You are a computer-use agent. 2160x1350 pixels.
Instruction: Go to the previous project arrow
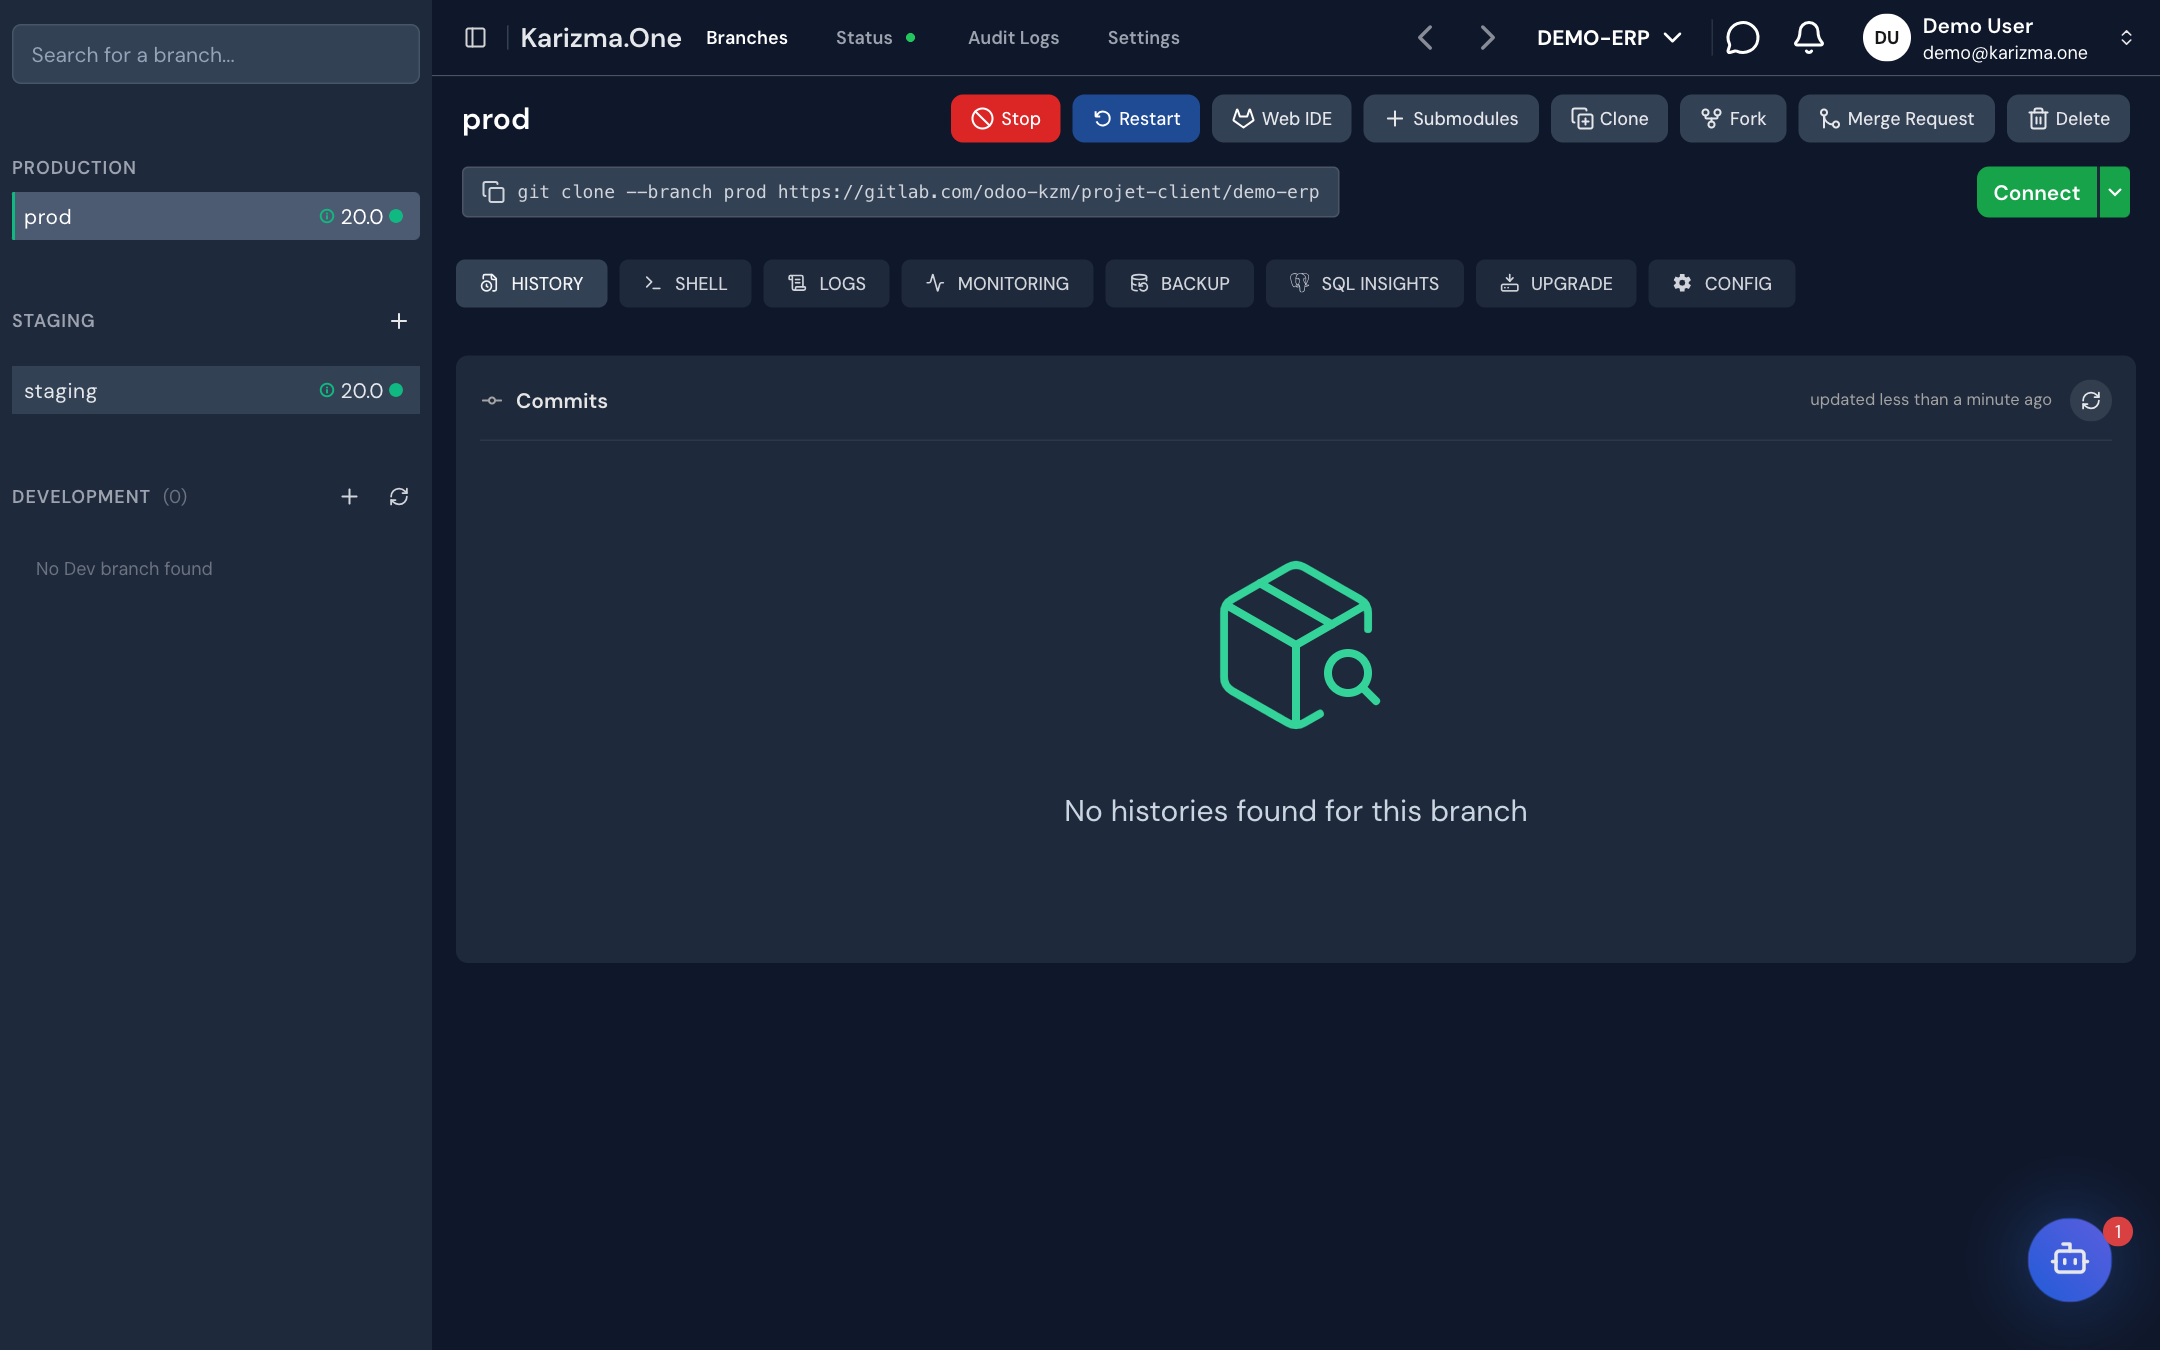1426,38
